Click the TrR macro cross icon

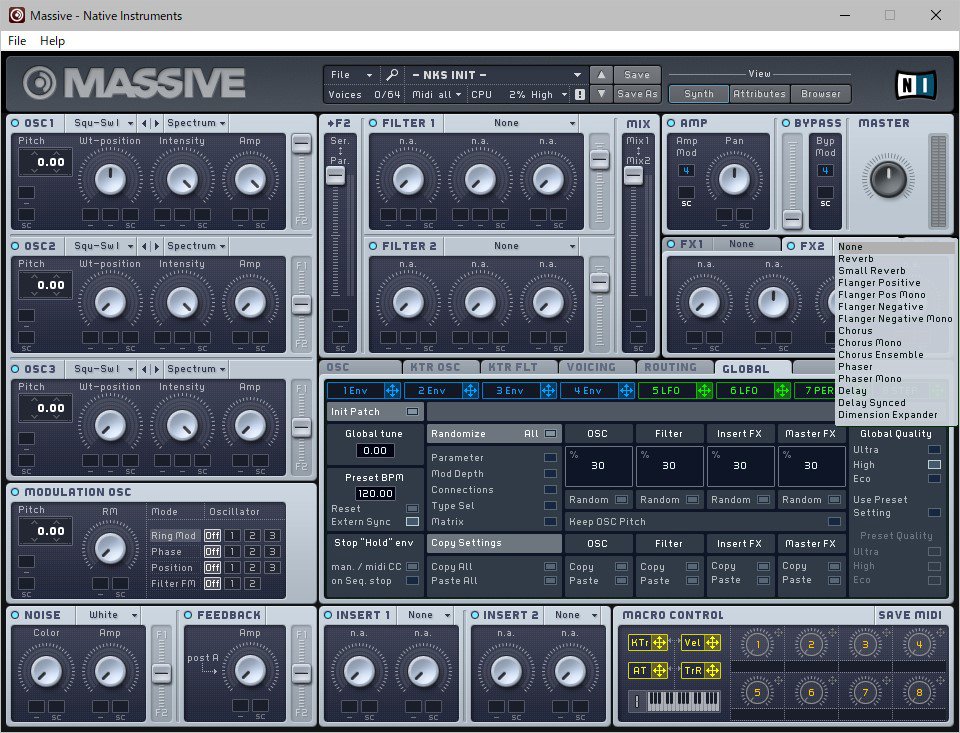pyautogui.click(x=712, y=671)
